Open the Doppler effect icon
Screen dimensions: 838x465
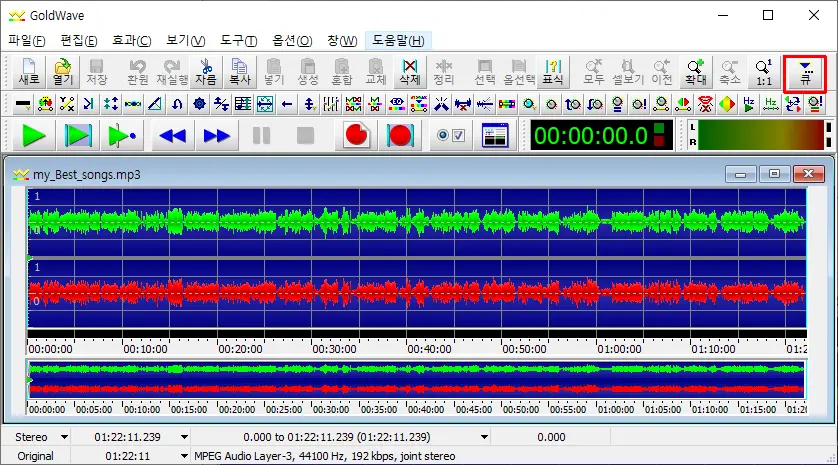click(x=45, y=104)
